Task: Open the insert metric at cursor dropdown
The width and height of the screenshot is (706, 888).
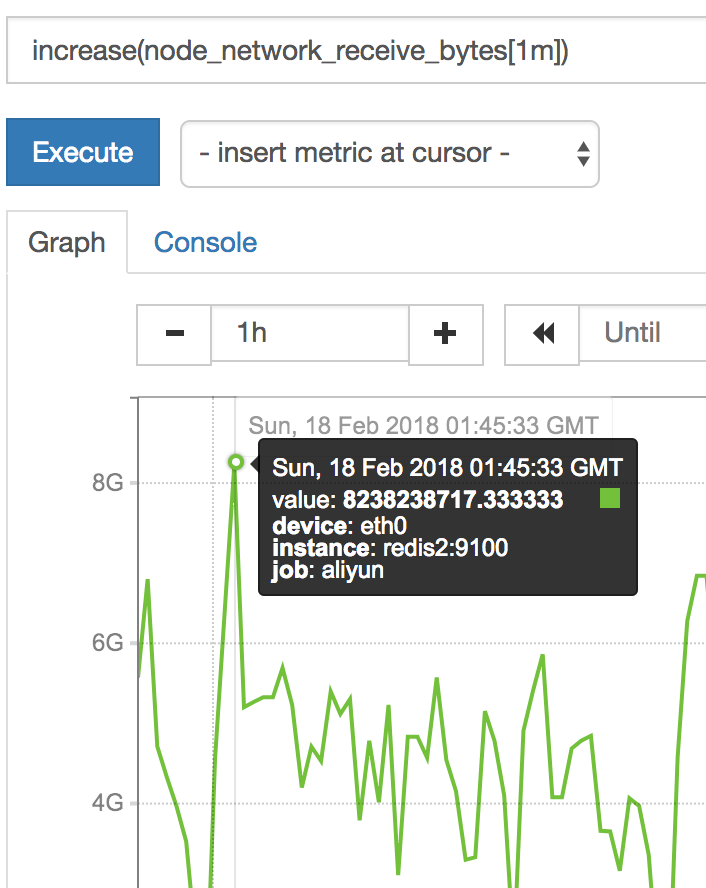Action: [x=390, y=153]
